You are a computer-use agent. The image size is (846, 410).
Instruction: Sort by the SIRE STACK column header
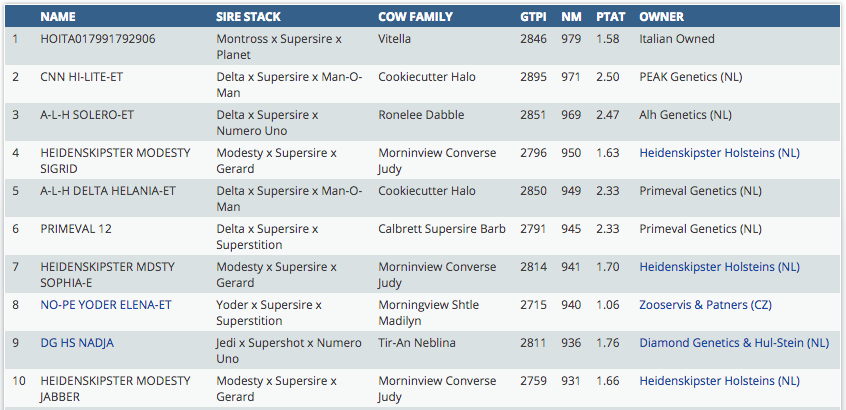point(249,17)
